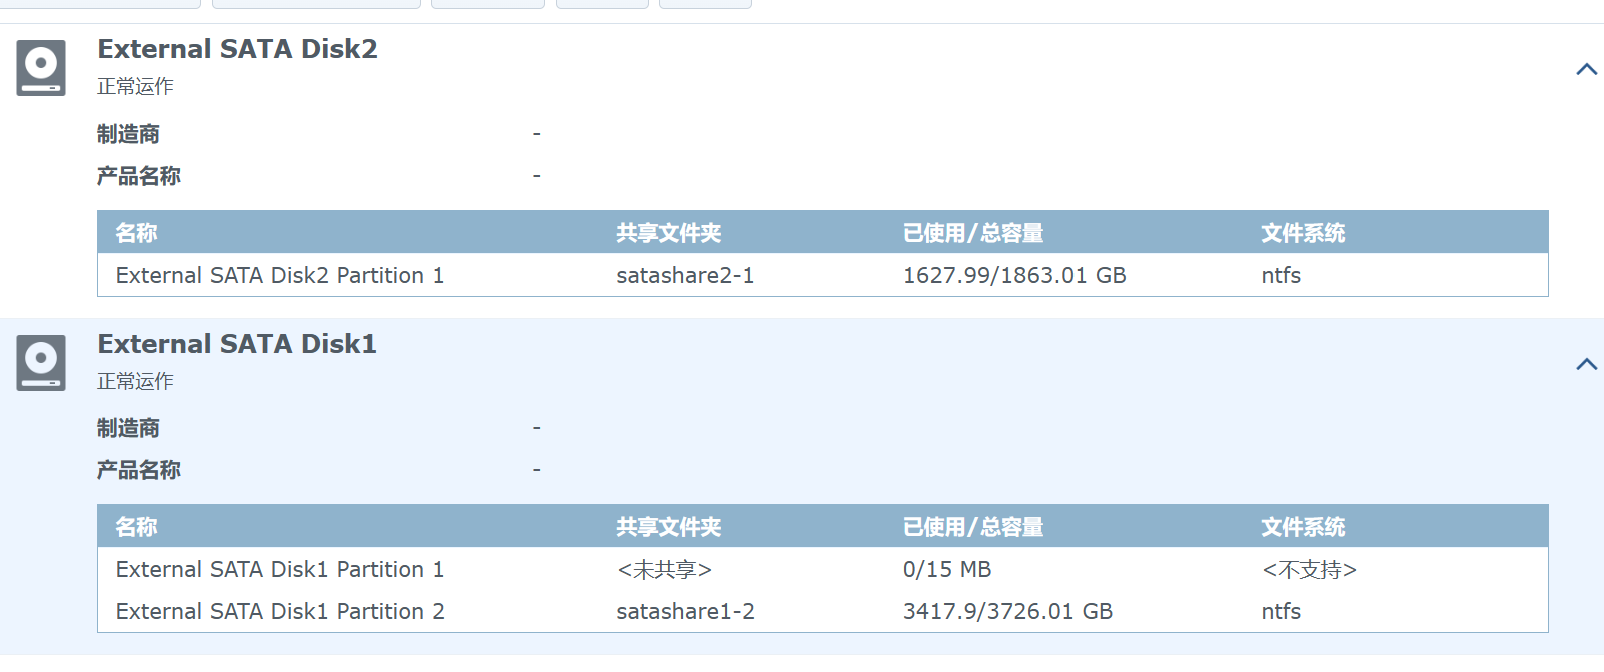Screen dimensions: 1604x672
Task: Click the satashare2-1 shared folder entry
Action: pyautogui.click(x=685, y=275)
